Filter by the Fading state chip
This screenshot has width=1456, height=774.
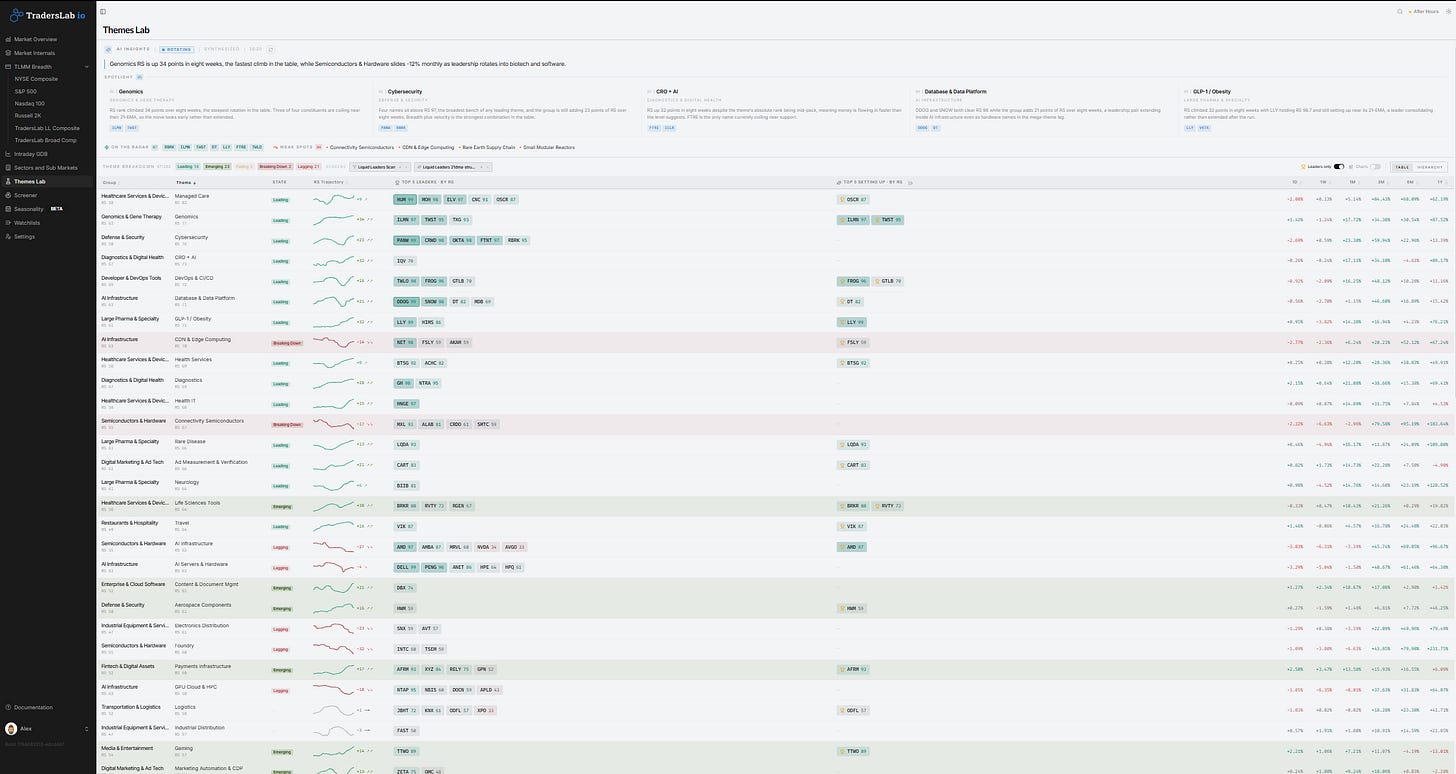coord(245,166)
